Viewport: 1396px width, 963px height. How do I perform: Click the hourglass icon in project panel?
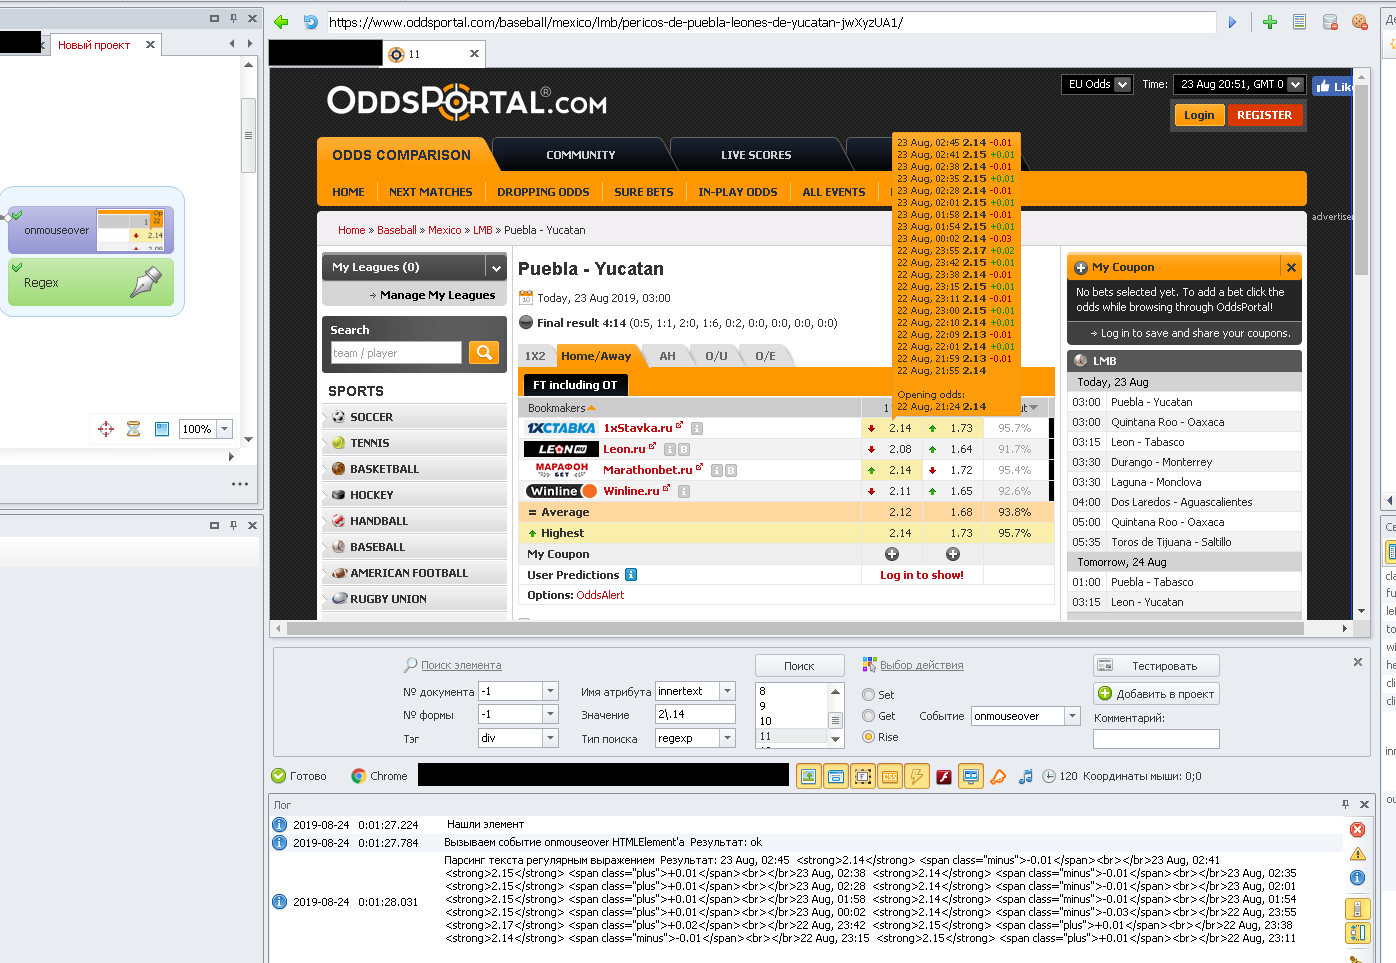(x=133, y=429)
